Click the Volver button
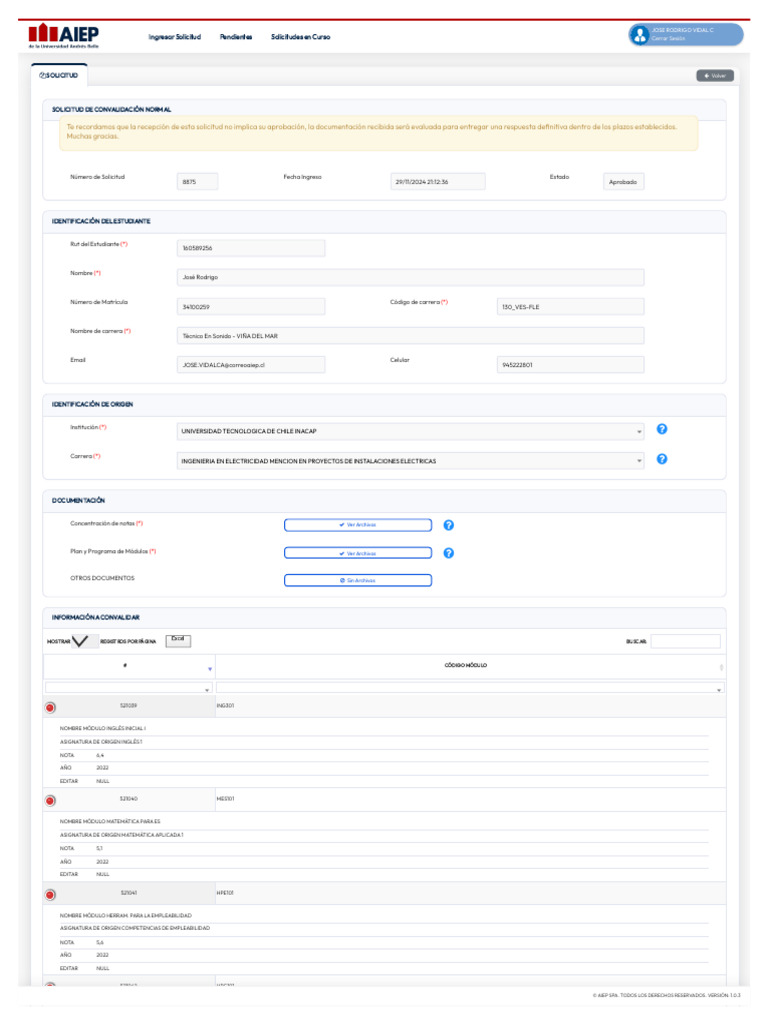 pyautogui.click(x=714, y=76)
